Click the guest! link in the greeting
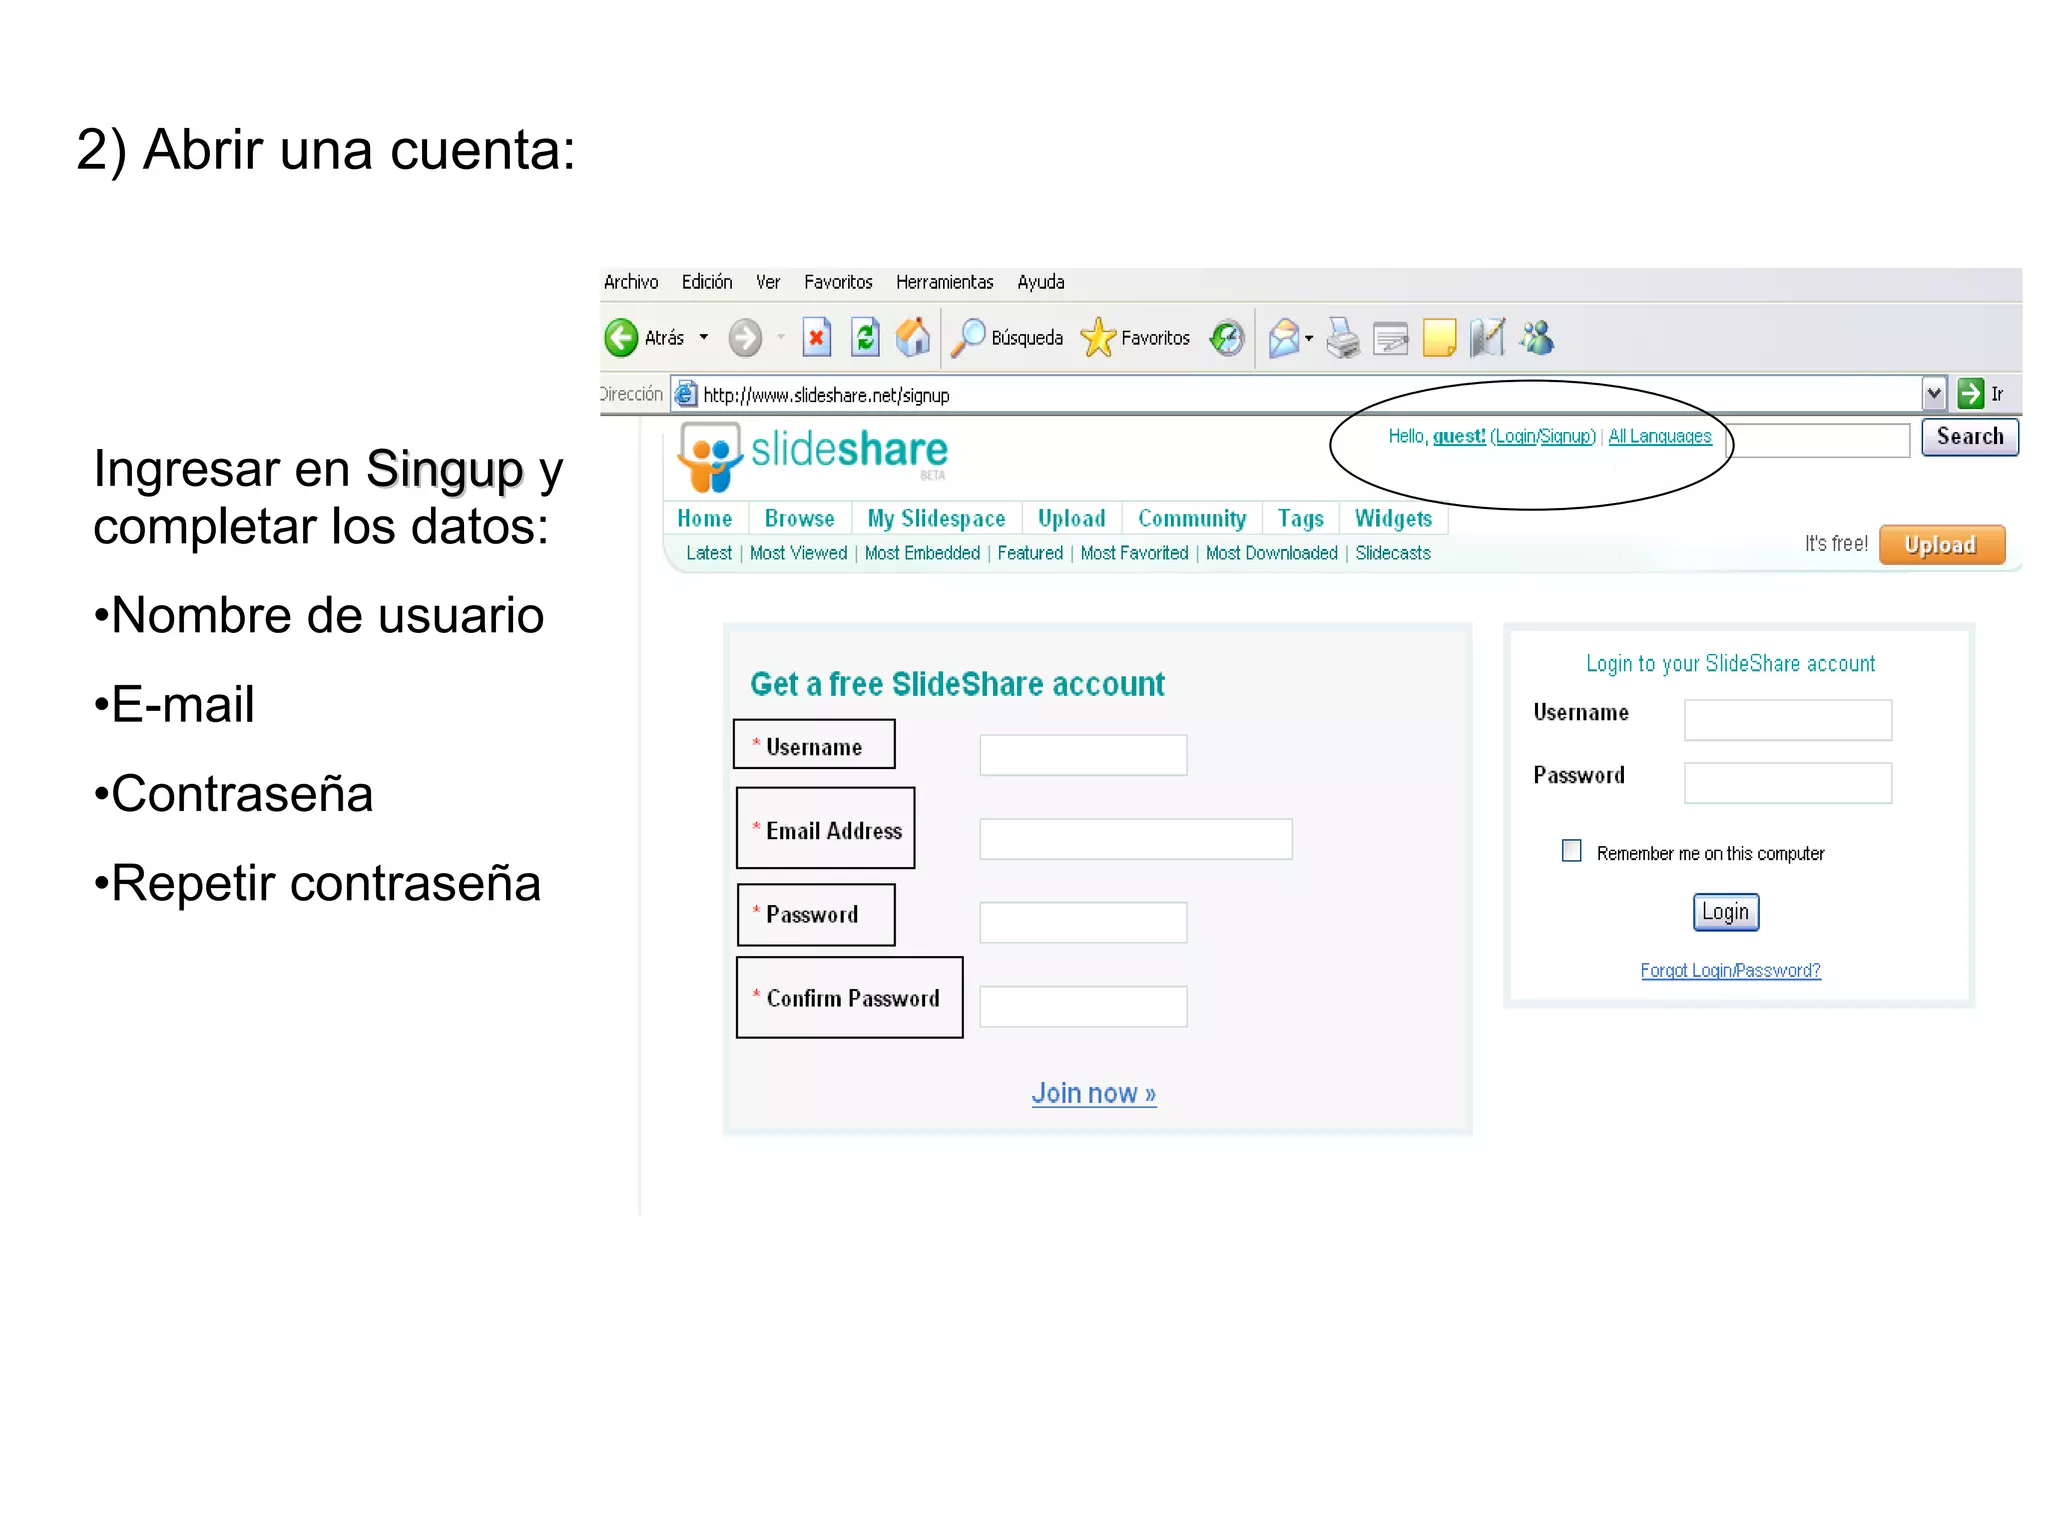The height and width of the screenshot is (1536, 2048). click(x=1459, y=436)
